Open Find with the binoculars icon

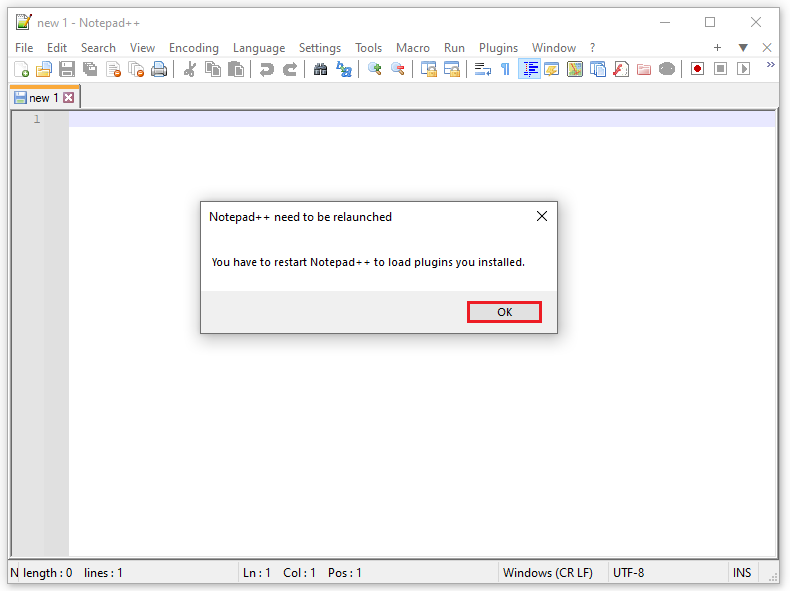click(320, 69)
